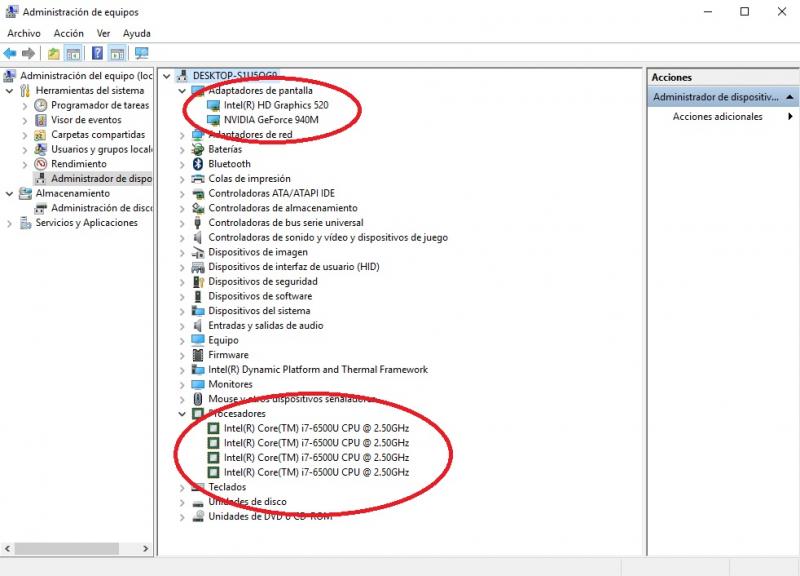The height and width of the screenshot is (576, 800).
Task: Select Controladoras de almacenamiento
Action: pos(283,208)
